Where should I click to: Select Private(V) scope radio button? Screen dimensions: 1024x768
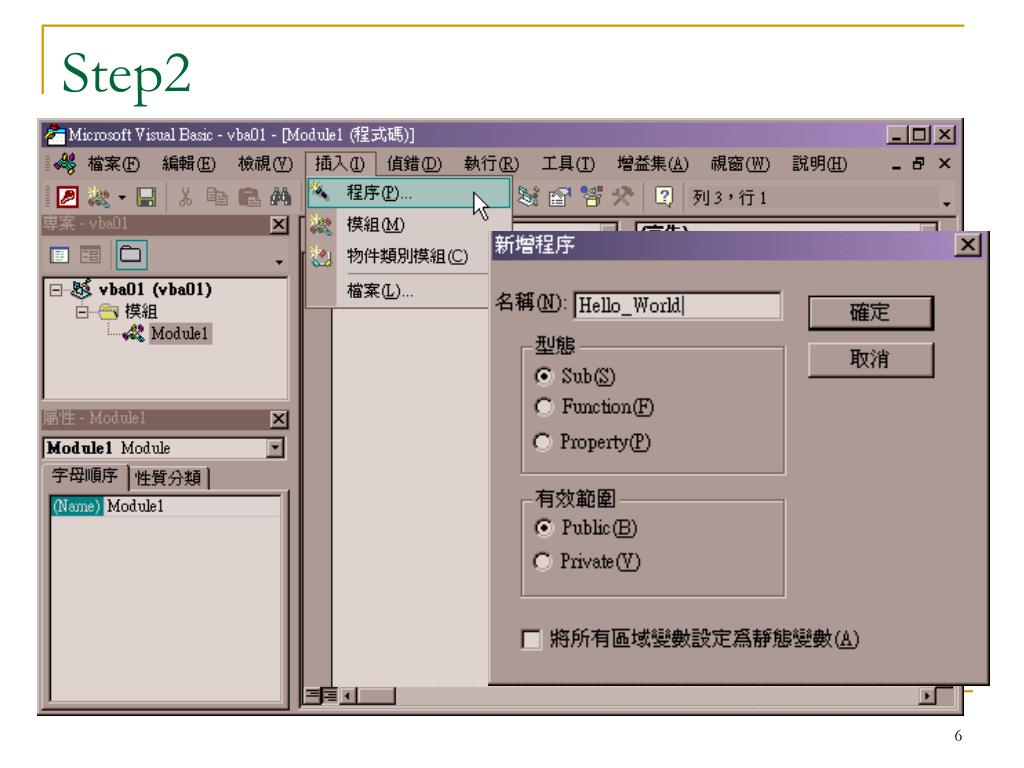coord(543,562)
